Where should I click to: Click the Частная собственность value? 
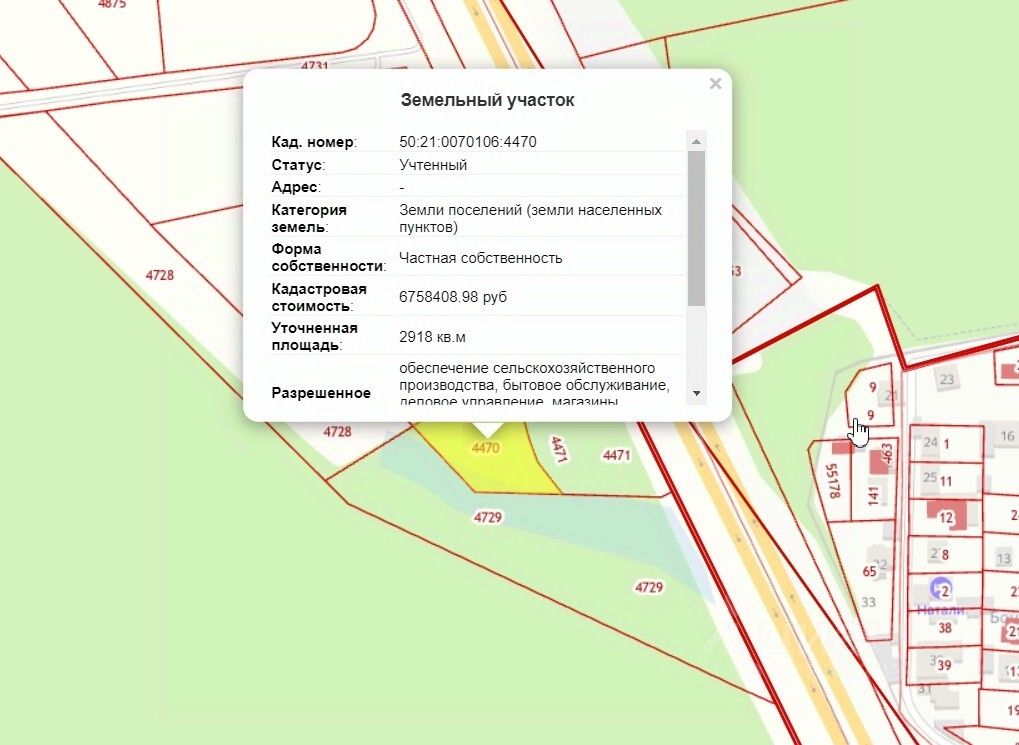point(480,258)
